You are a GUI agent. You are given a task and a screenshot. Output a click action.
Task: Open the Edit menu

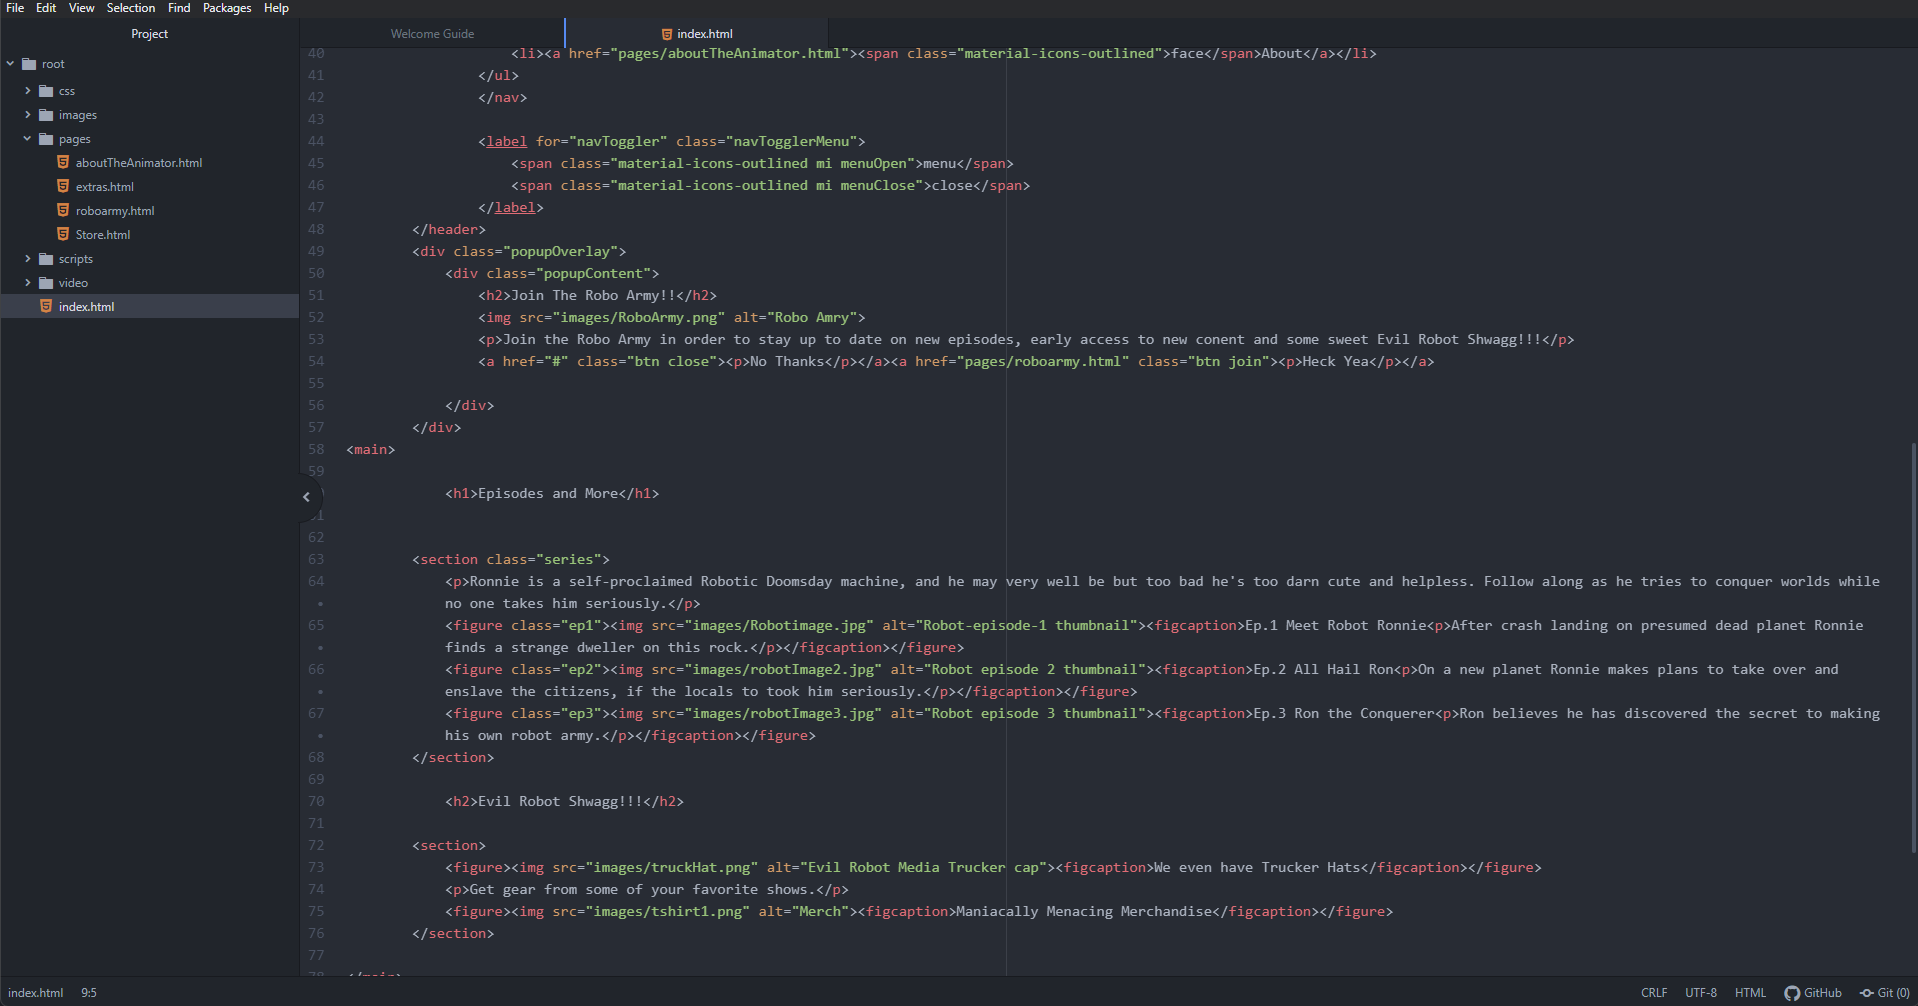(46, 8)
